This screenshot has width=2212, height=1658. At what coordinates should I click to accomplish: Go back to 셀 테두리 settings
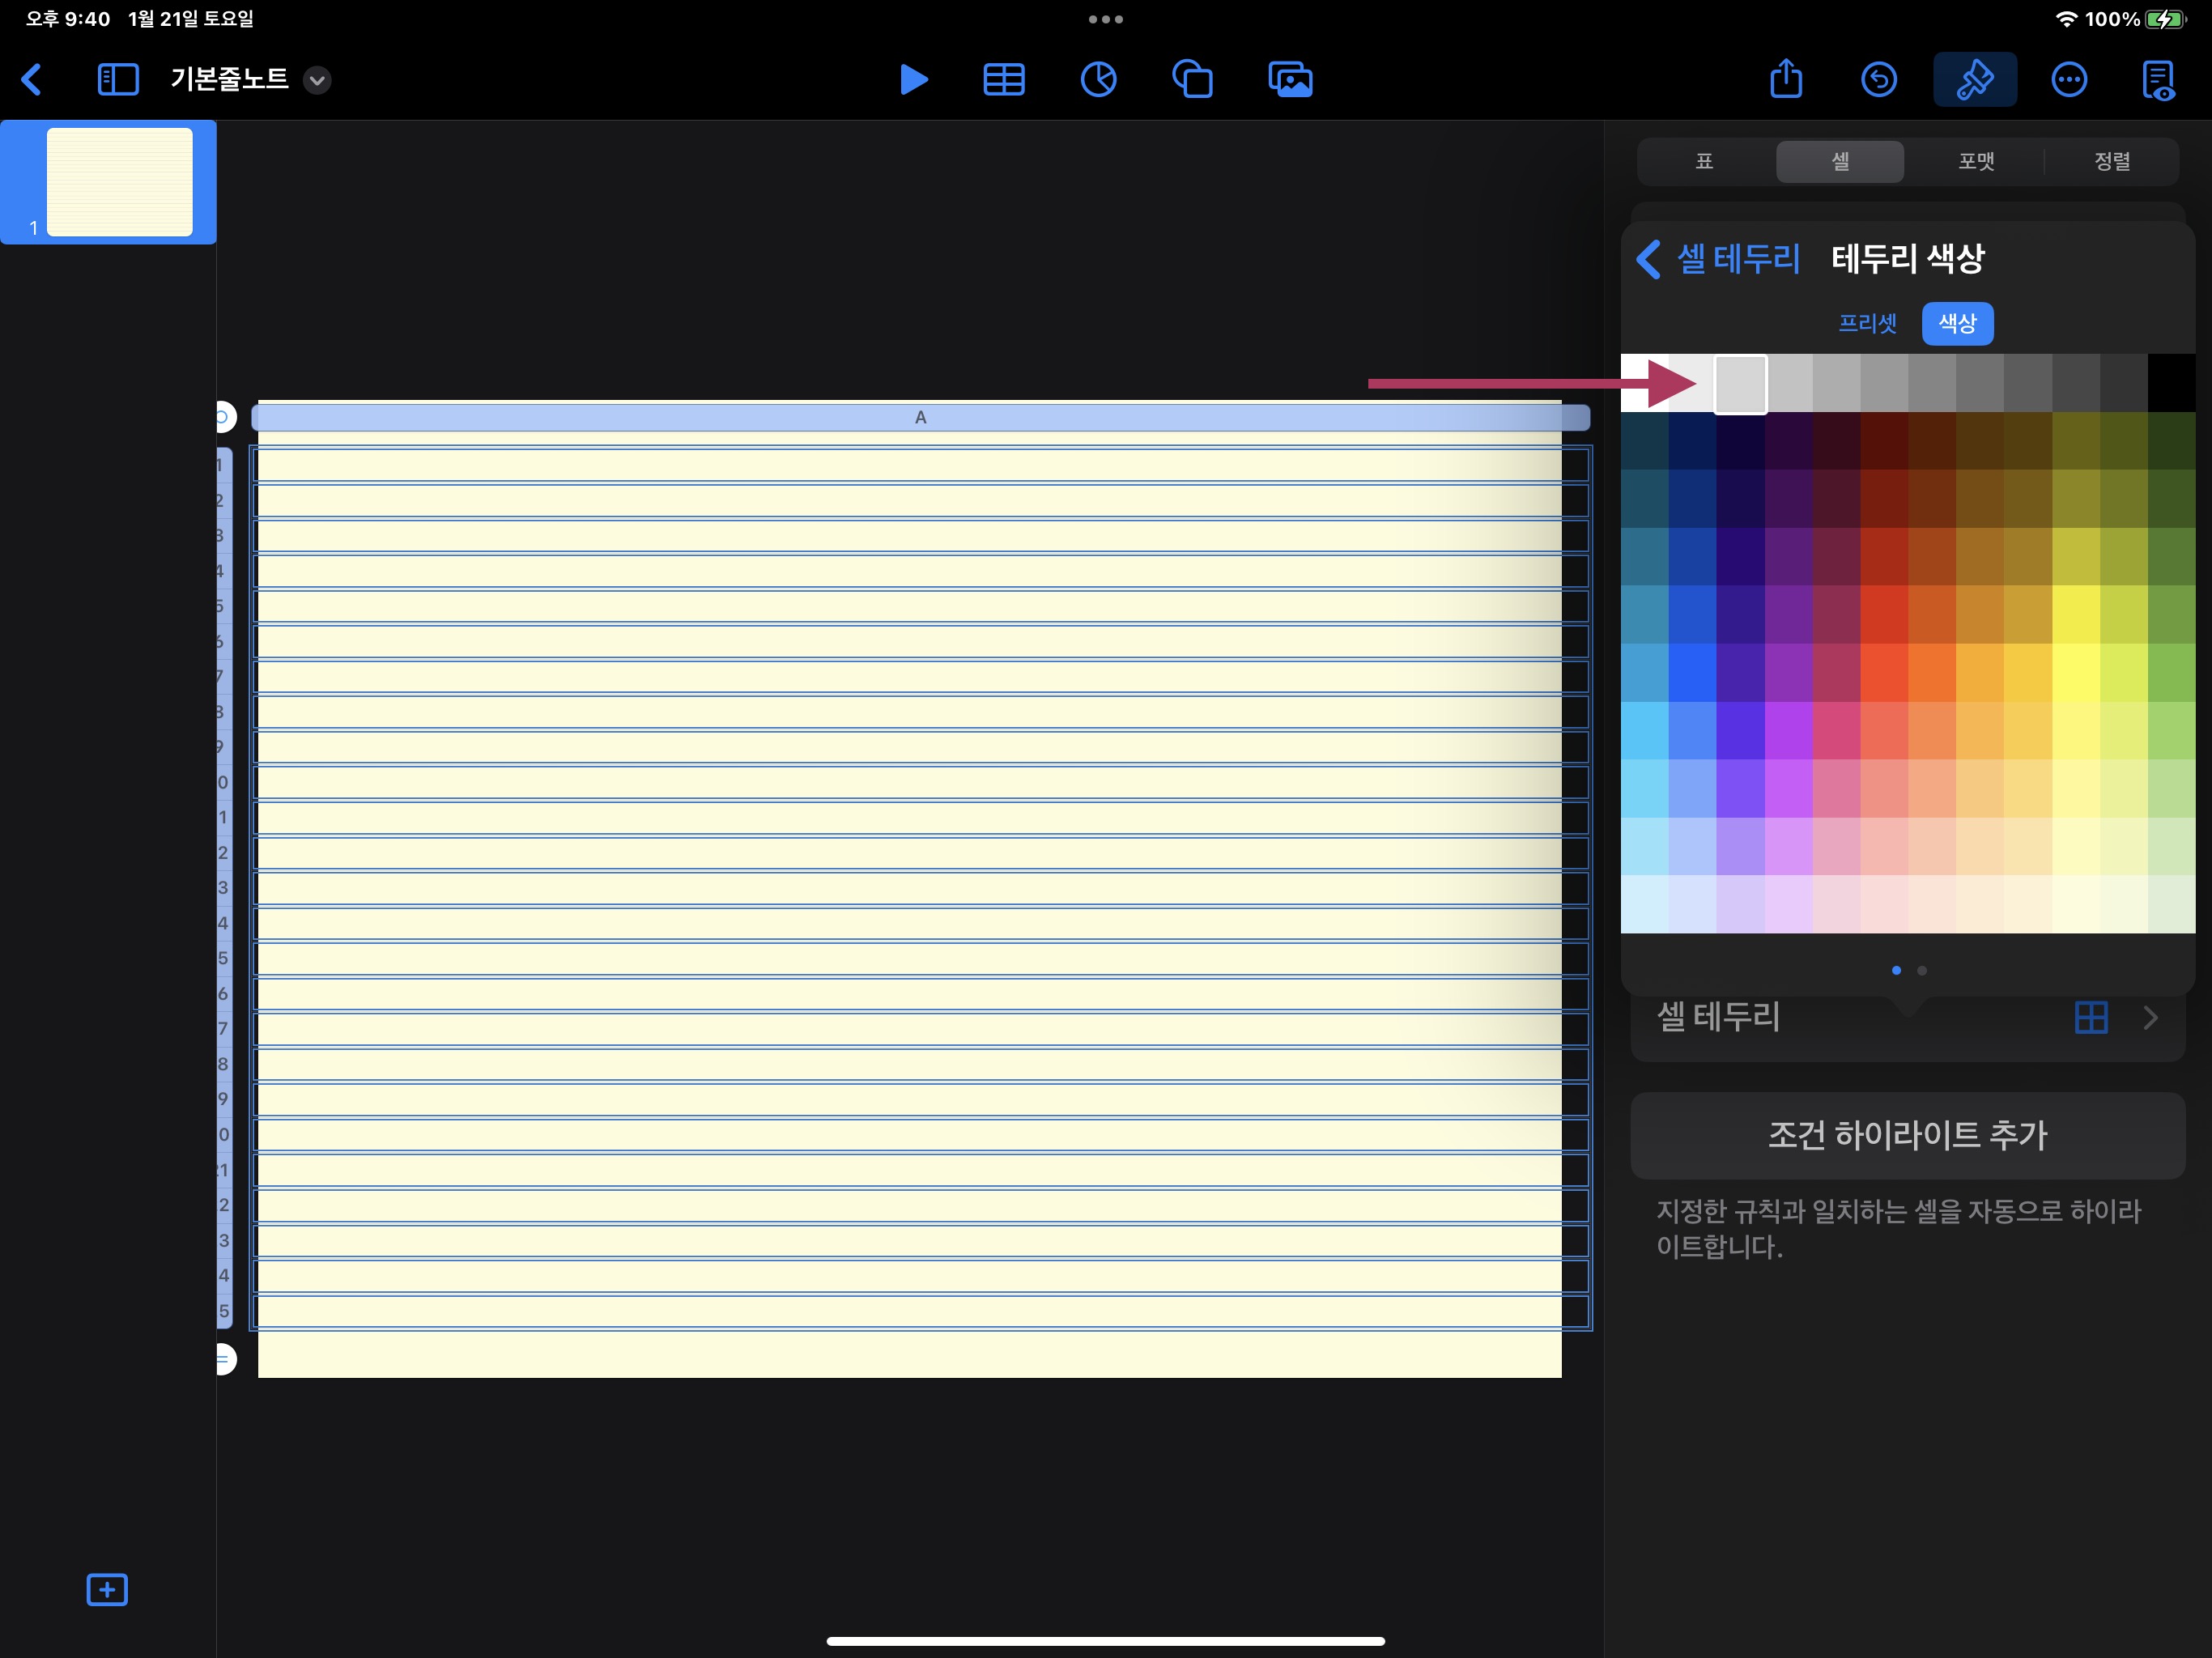click(1718, 259)
